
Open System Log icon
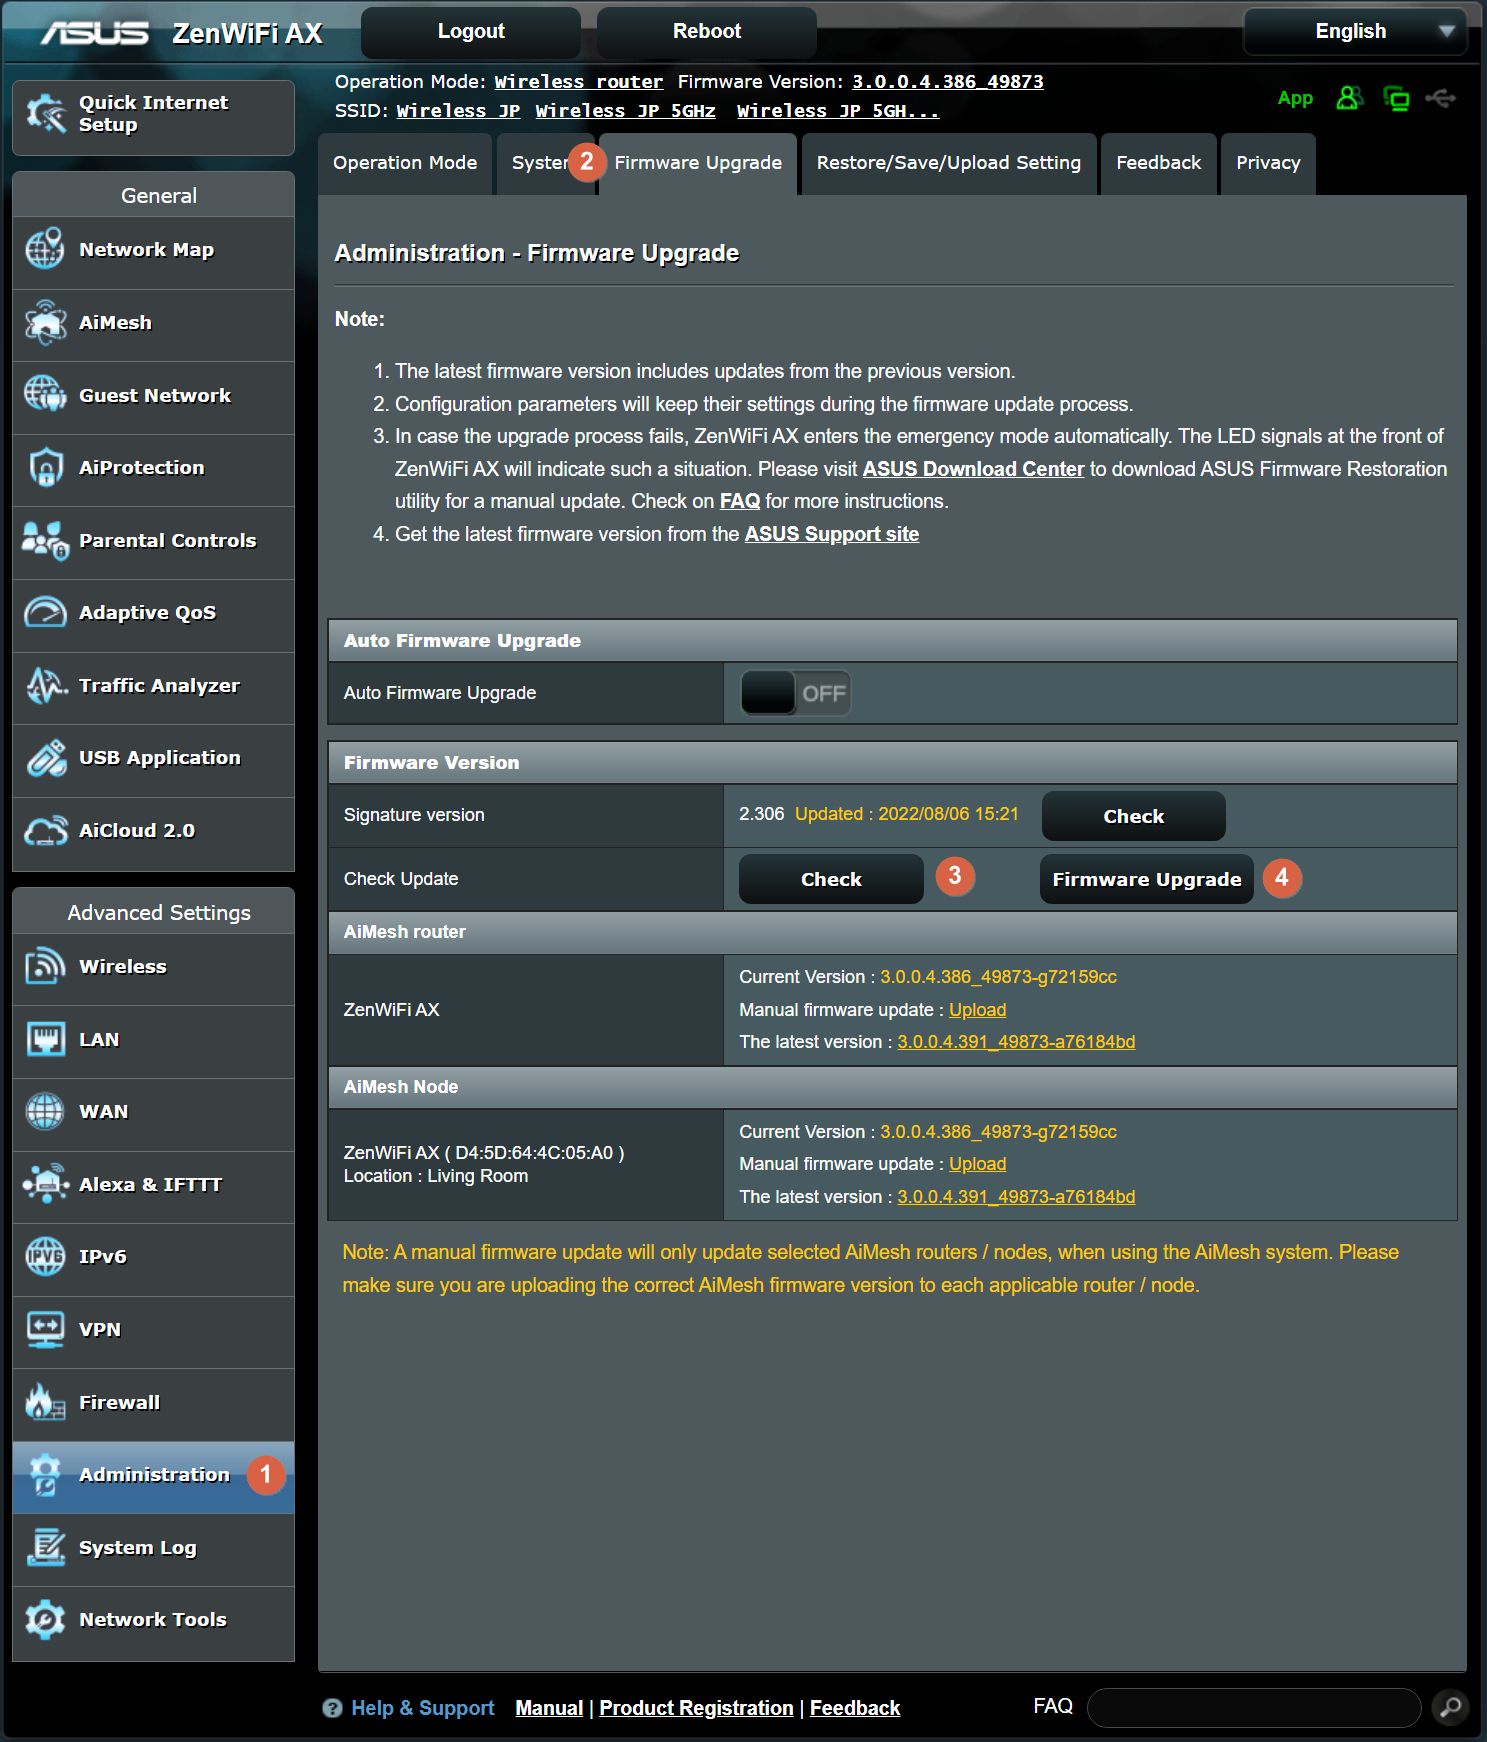[45, 1547]
